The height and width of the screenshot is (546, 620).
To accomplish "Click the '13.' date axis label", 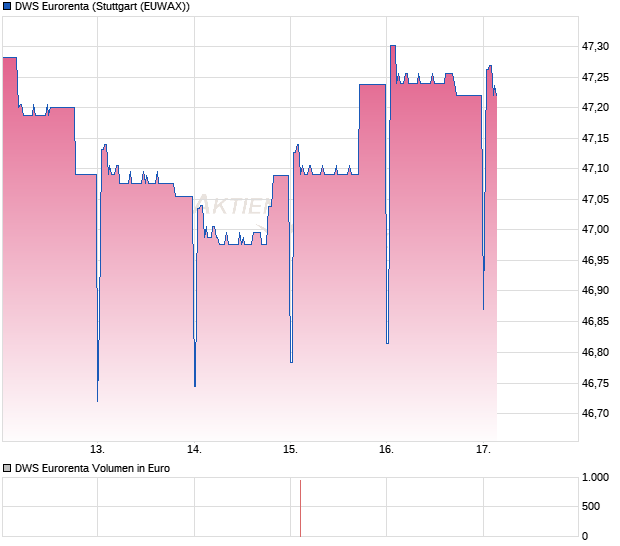I will (97, 450).
